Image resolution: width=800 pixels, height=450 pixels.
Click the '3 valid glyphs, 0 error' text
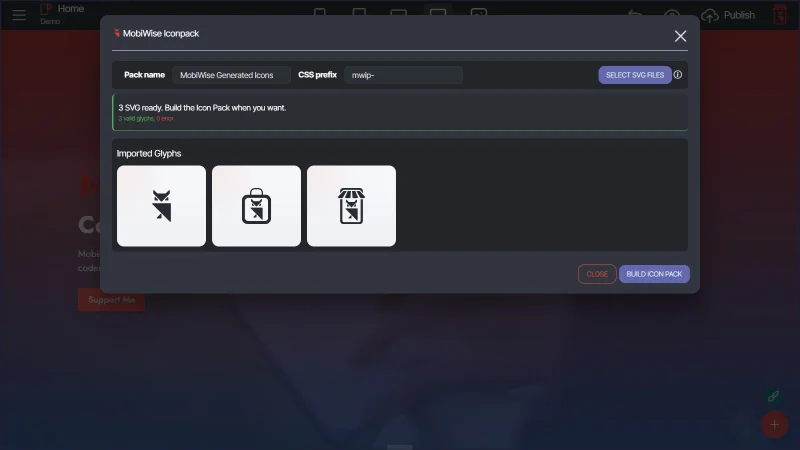pos(146,118)
